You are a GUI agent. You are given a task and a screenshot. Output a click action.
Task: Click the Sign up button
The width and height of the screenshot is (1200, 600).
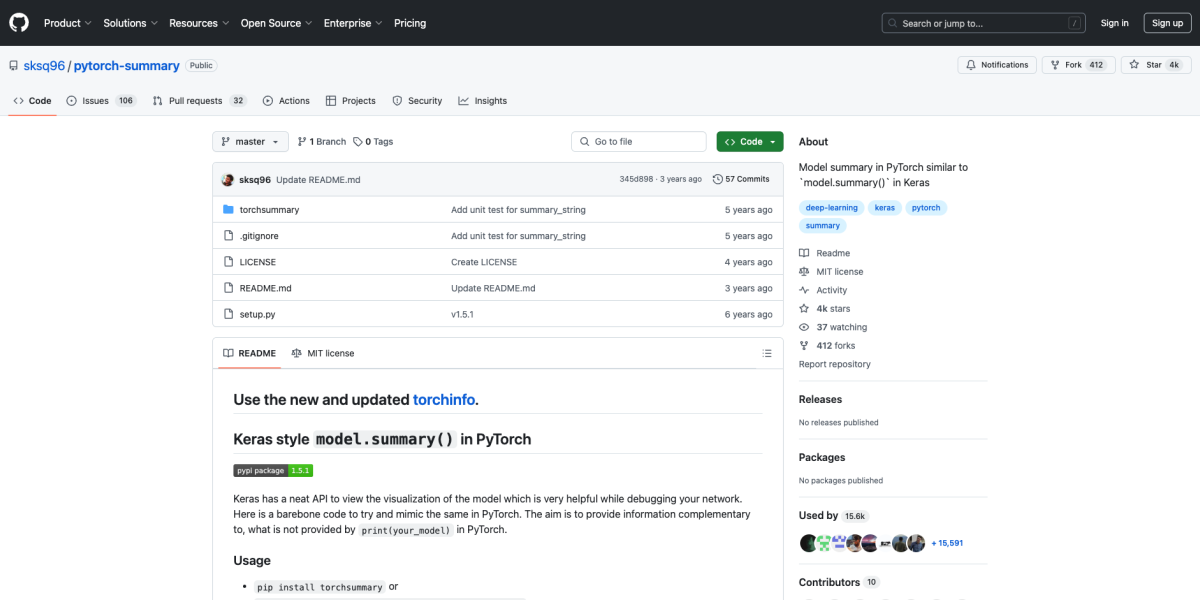pos(1167,22)
